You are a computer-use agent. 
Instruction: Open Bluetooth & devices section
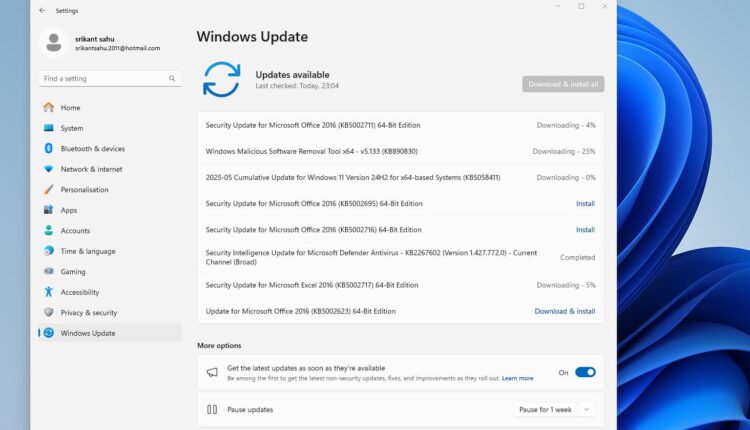click(x=110, y=149)
